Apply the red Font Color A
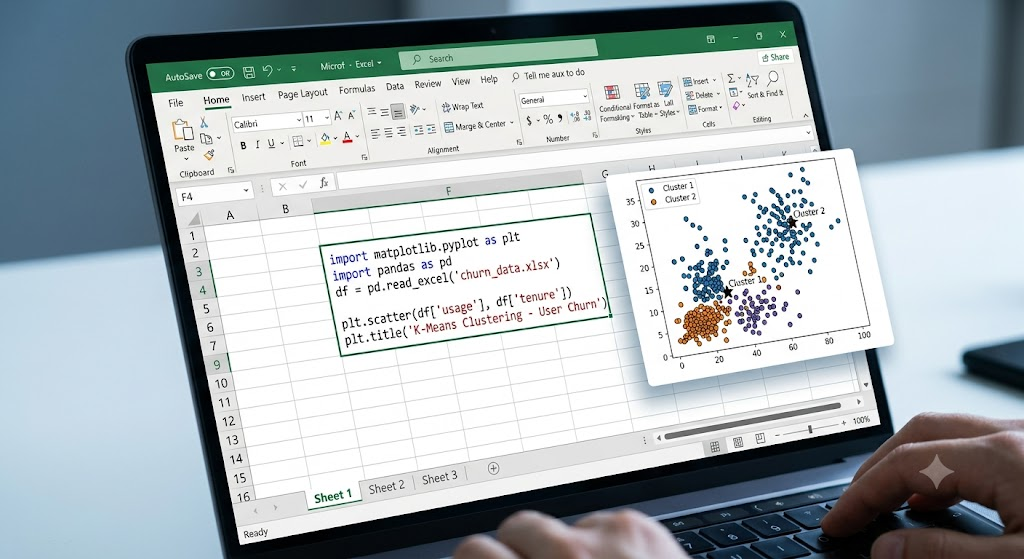 tap(347, 136)
